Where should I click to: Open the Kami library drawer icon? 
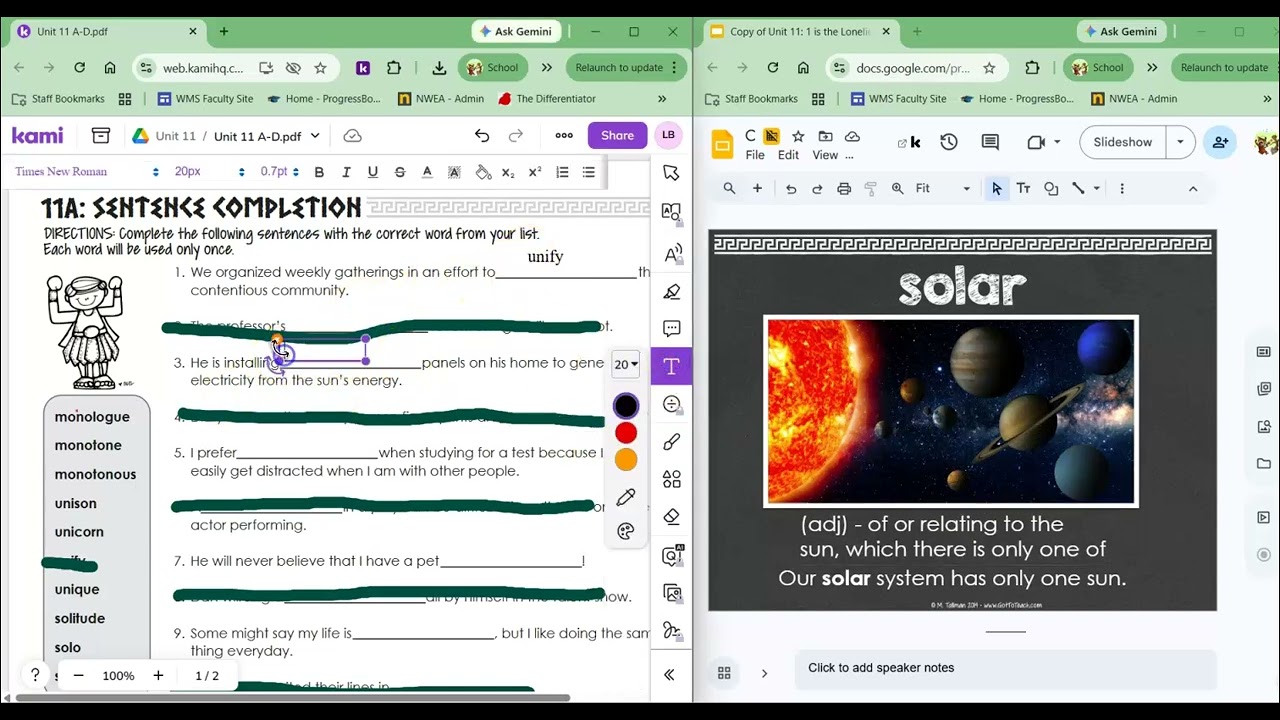100,136
